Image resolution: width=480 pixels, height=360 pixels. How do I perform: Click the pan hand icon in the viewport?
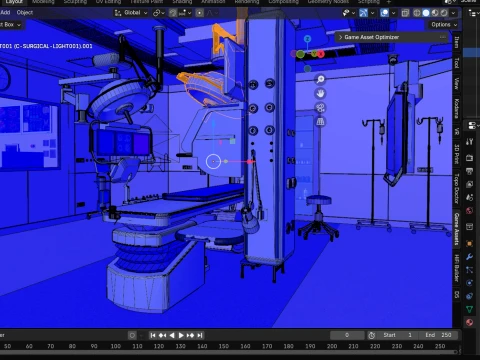pos(320,94)
